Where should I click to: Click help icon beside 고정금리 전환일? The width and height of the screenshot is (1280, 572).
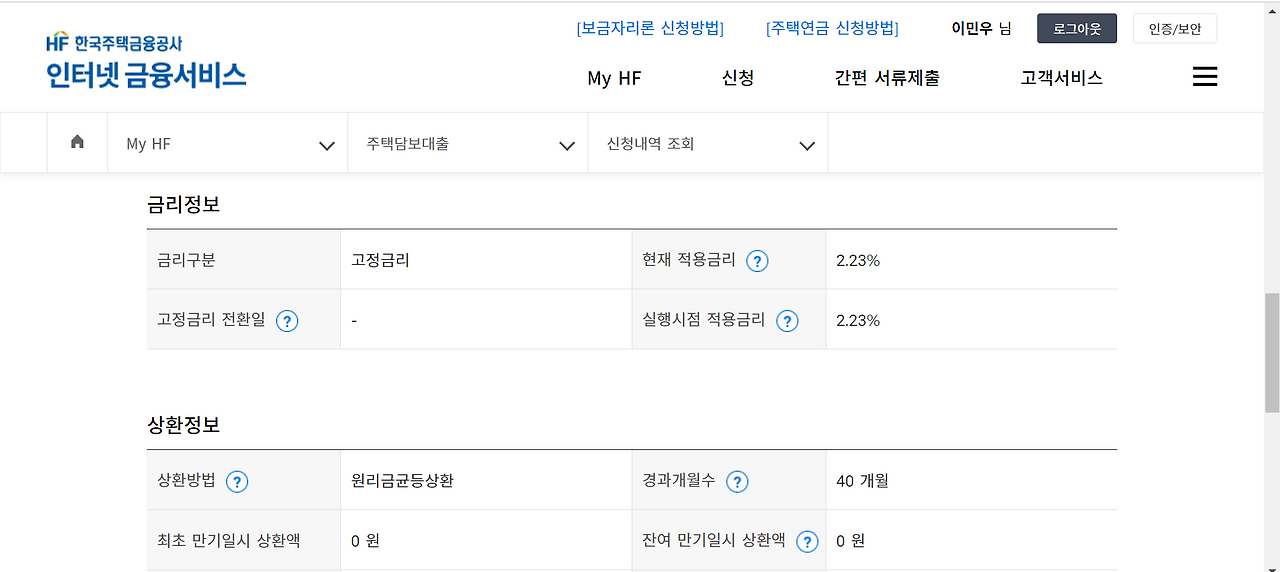pos(287,321)
